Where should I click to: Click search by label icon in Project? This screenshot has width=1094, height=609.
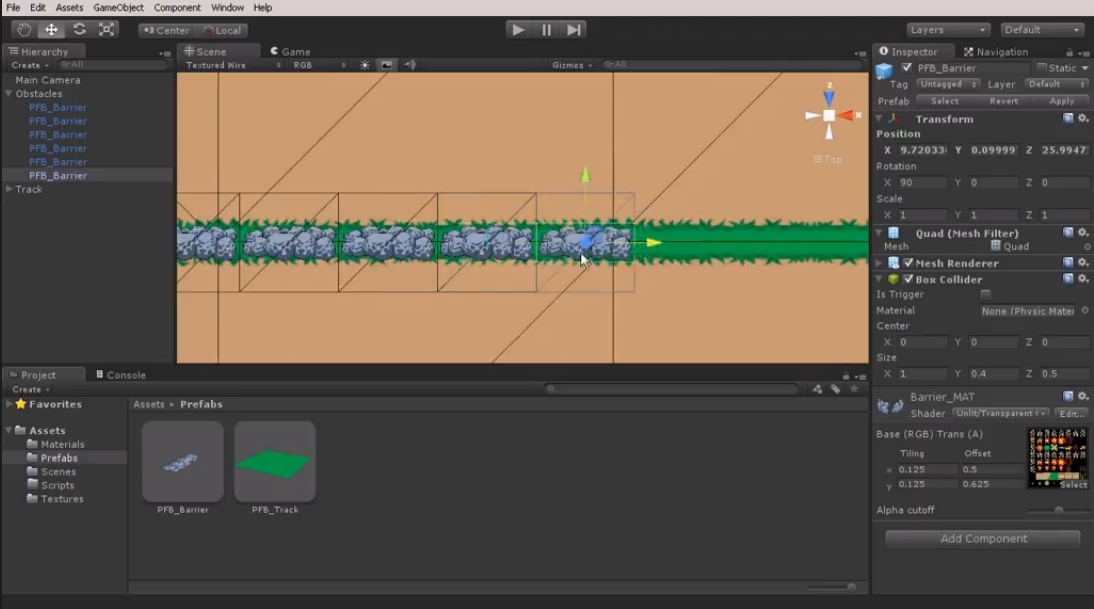tap(835, 389)
